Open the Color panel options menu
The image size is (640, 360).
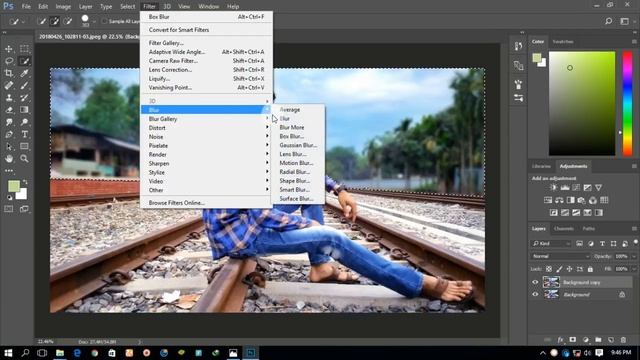tap(634, 42)
